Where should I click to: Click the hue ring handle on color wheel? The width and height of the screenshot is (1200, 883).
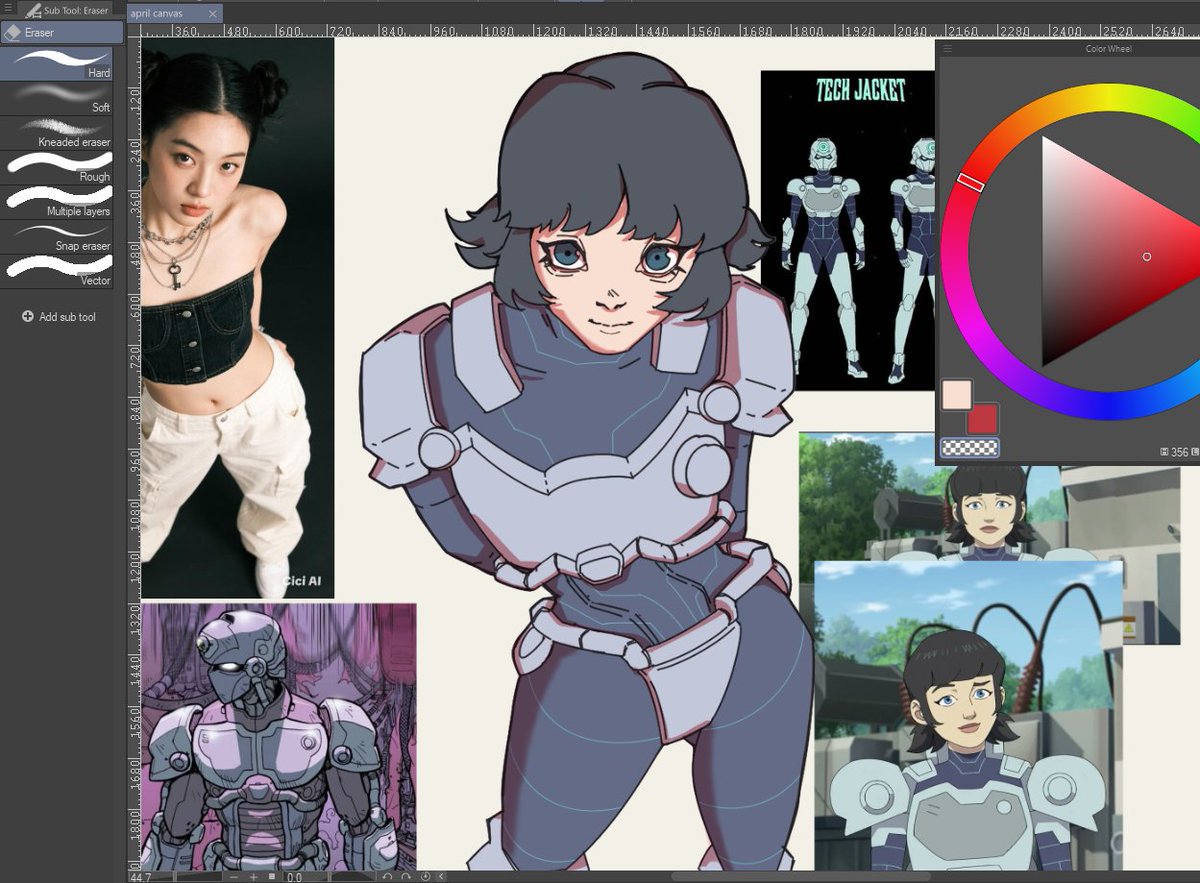(x=970, y=181)
